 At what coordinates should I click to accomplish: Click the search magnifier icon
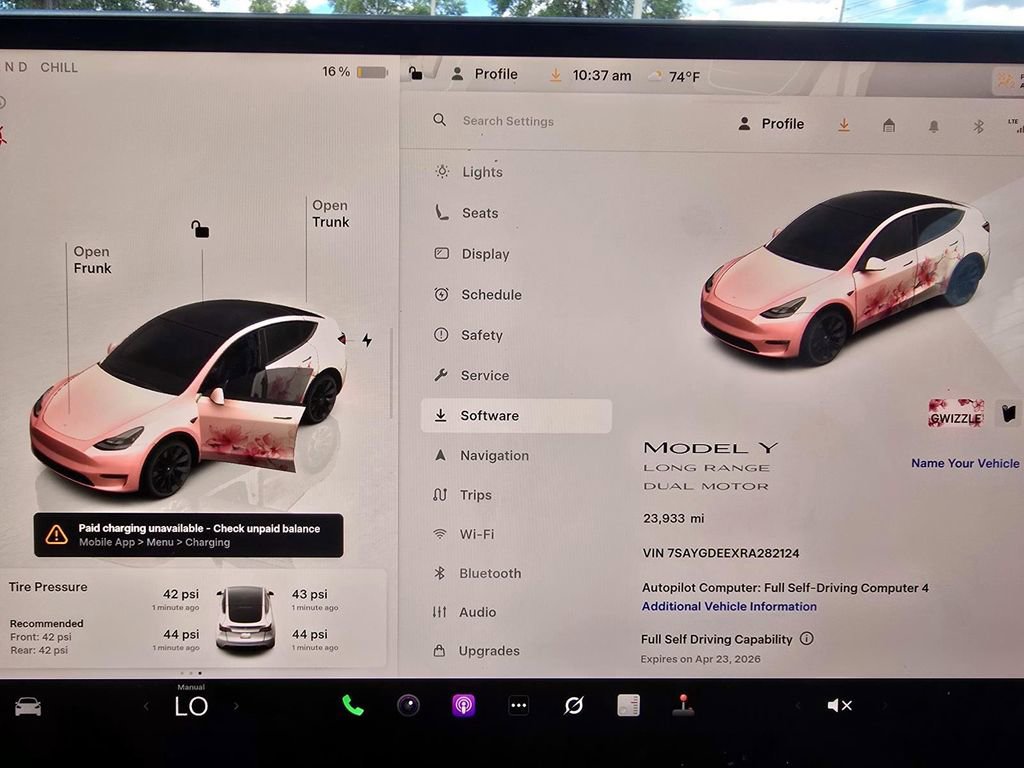440,120
